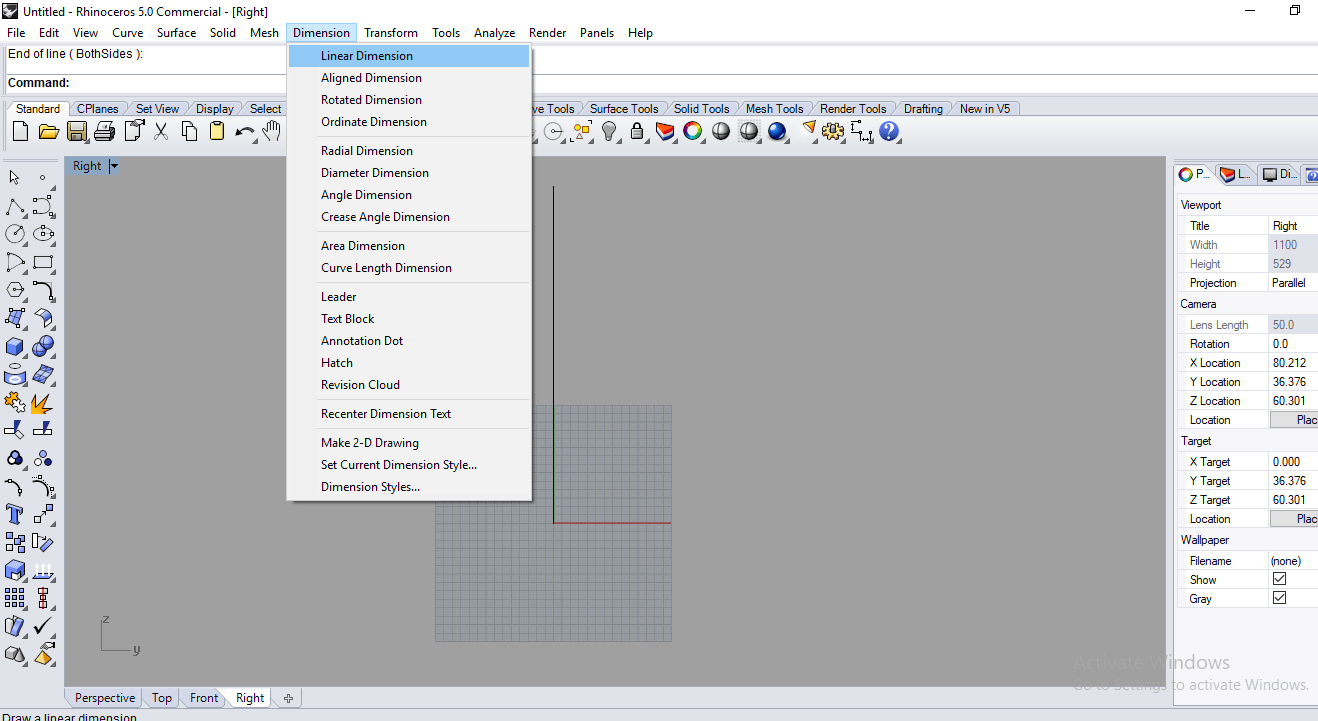The height and width of the screenshot is (721, 1318).
Task: Click the New file icon
Action: click(21, 131)
